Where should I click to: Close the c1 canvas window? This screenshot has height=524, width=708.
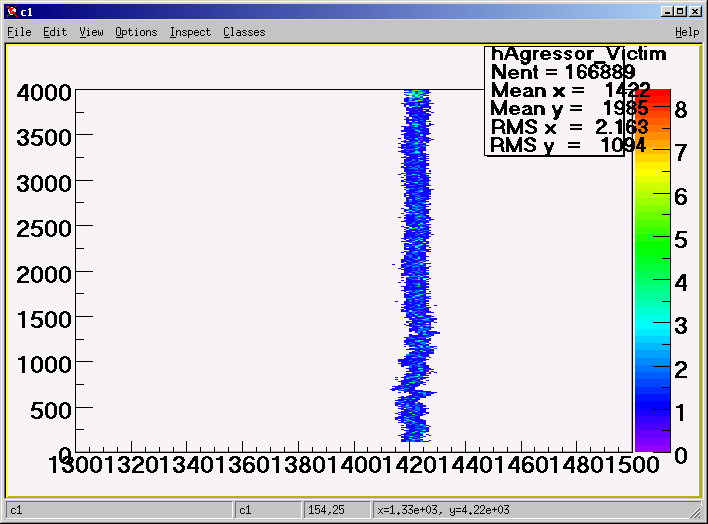point(695,12)
